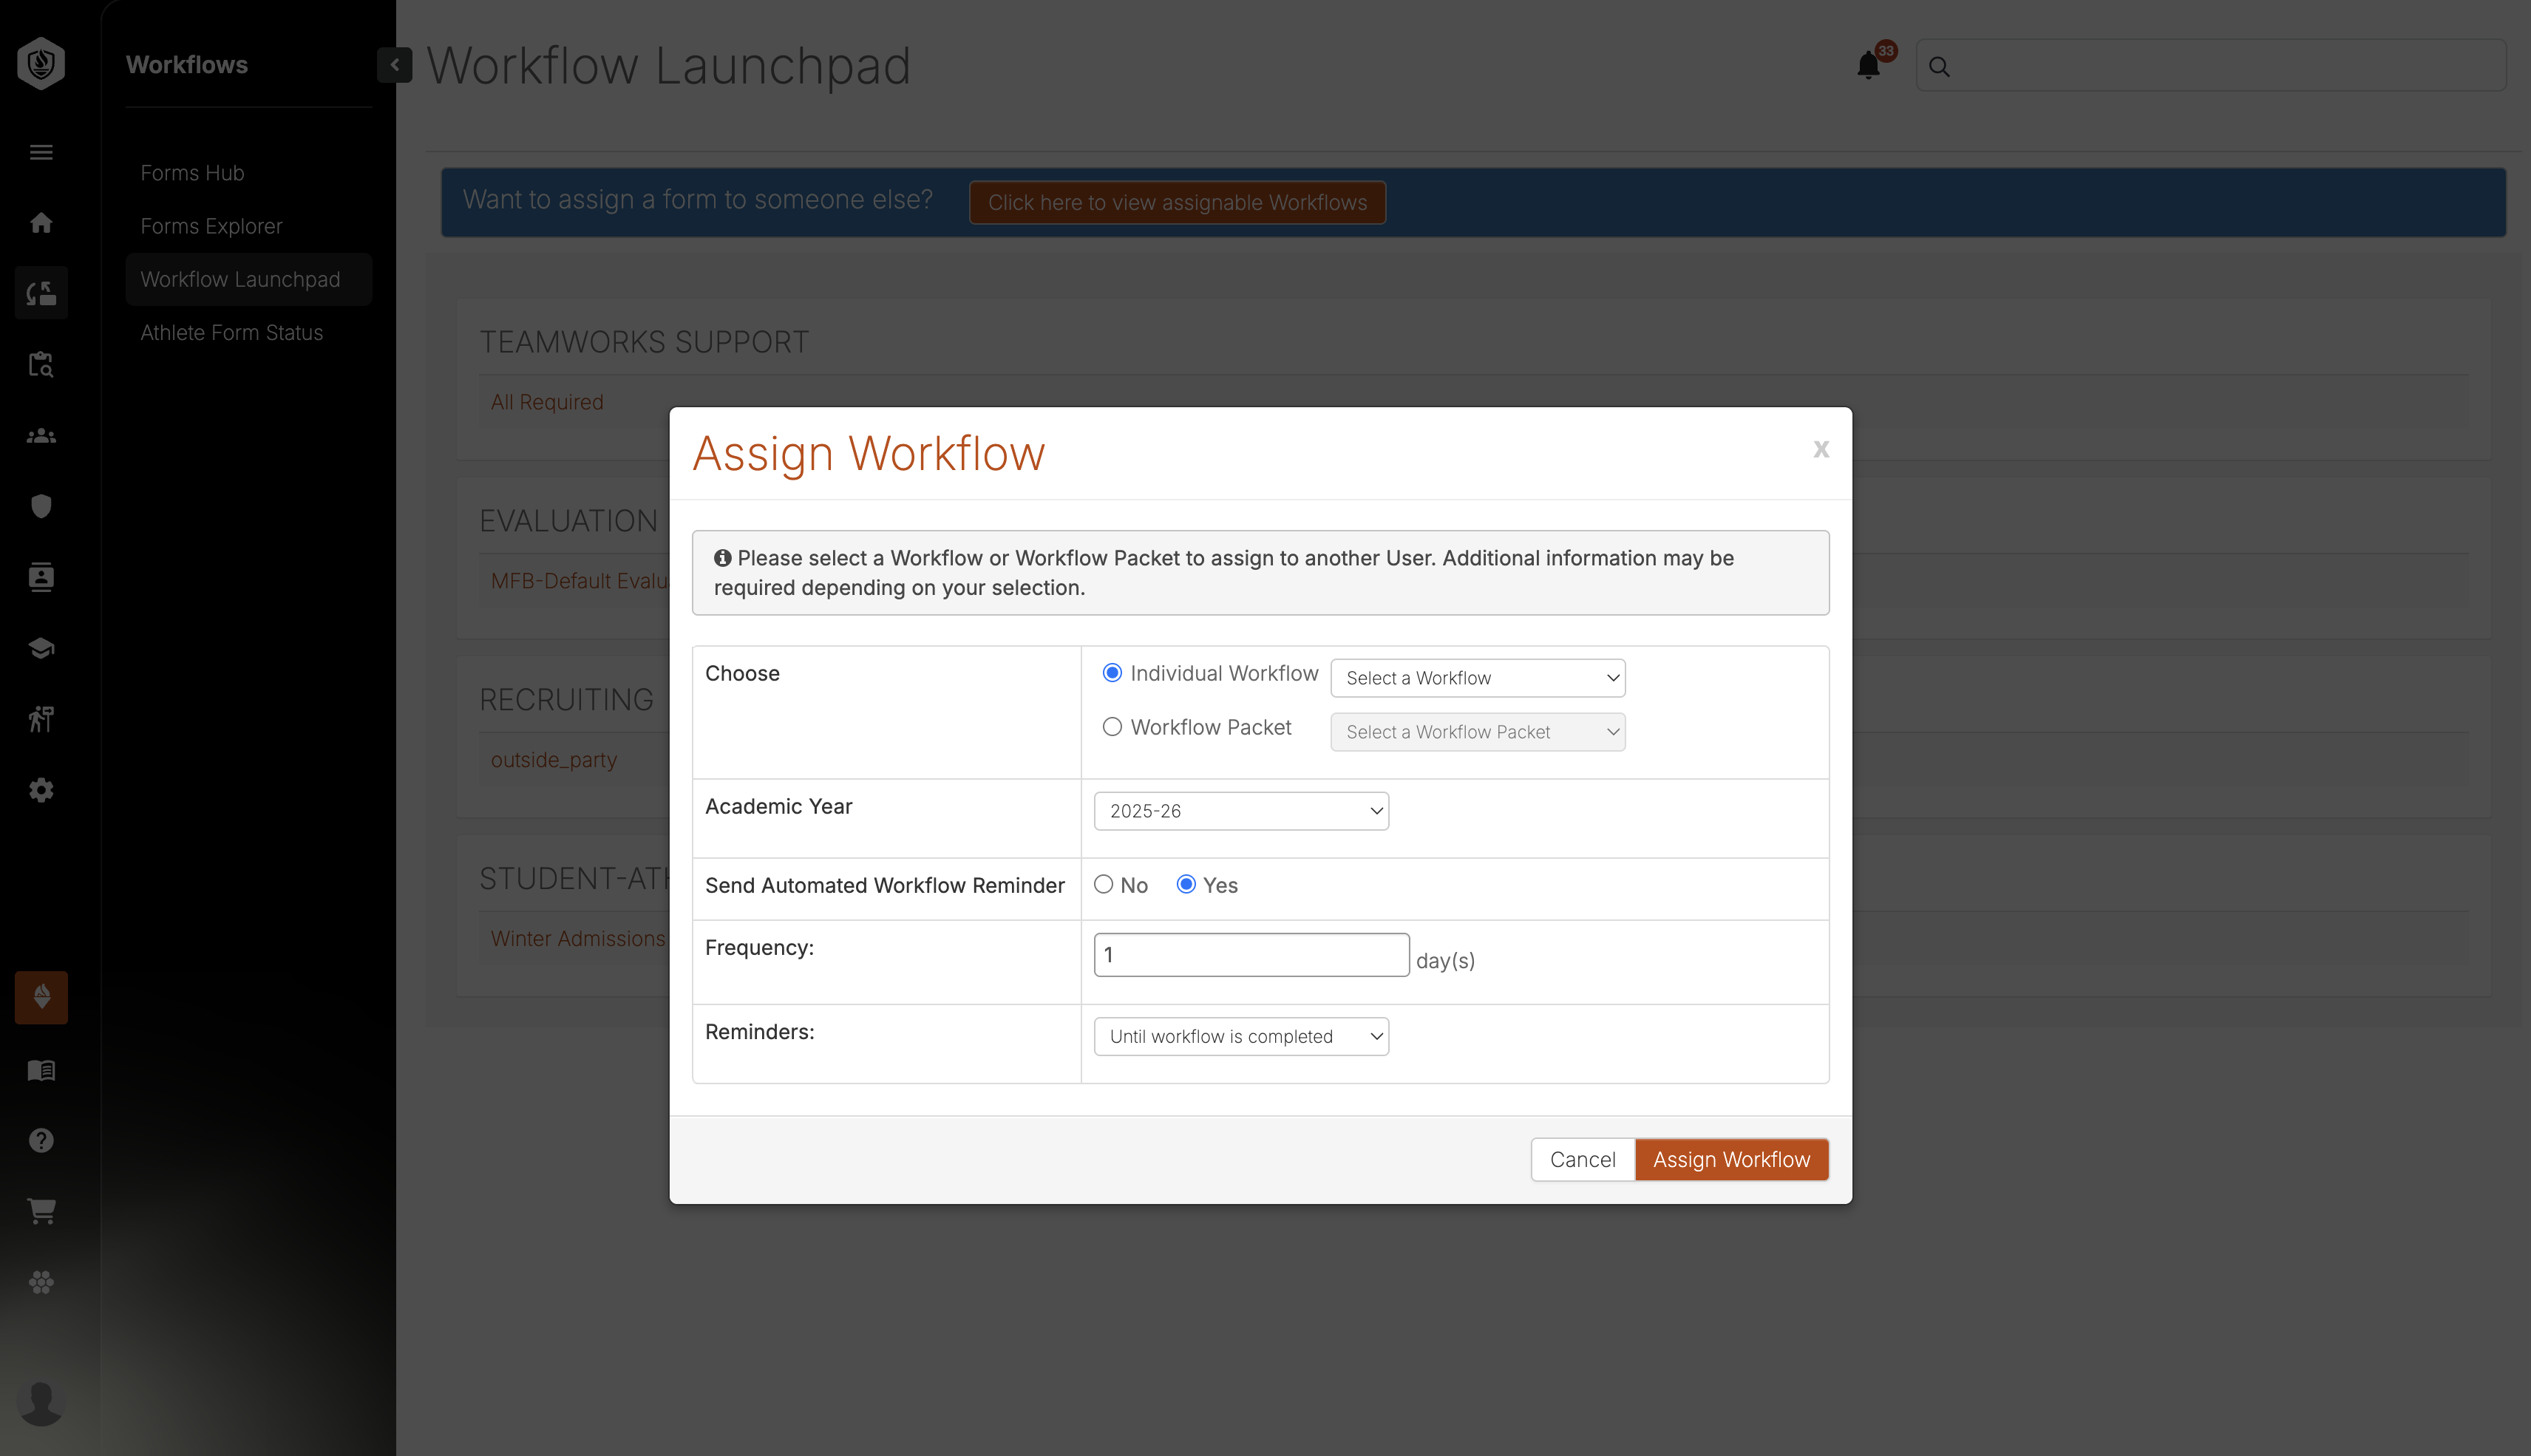
Task: Click the orange highlighted app icon
Action: click(x=41, y=997)
